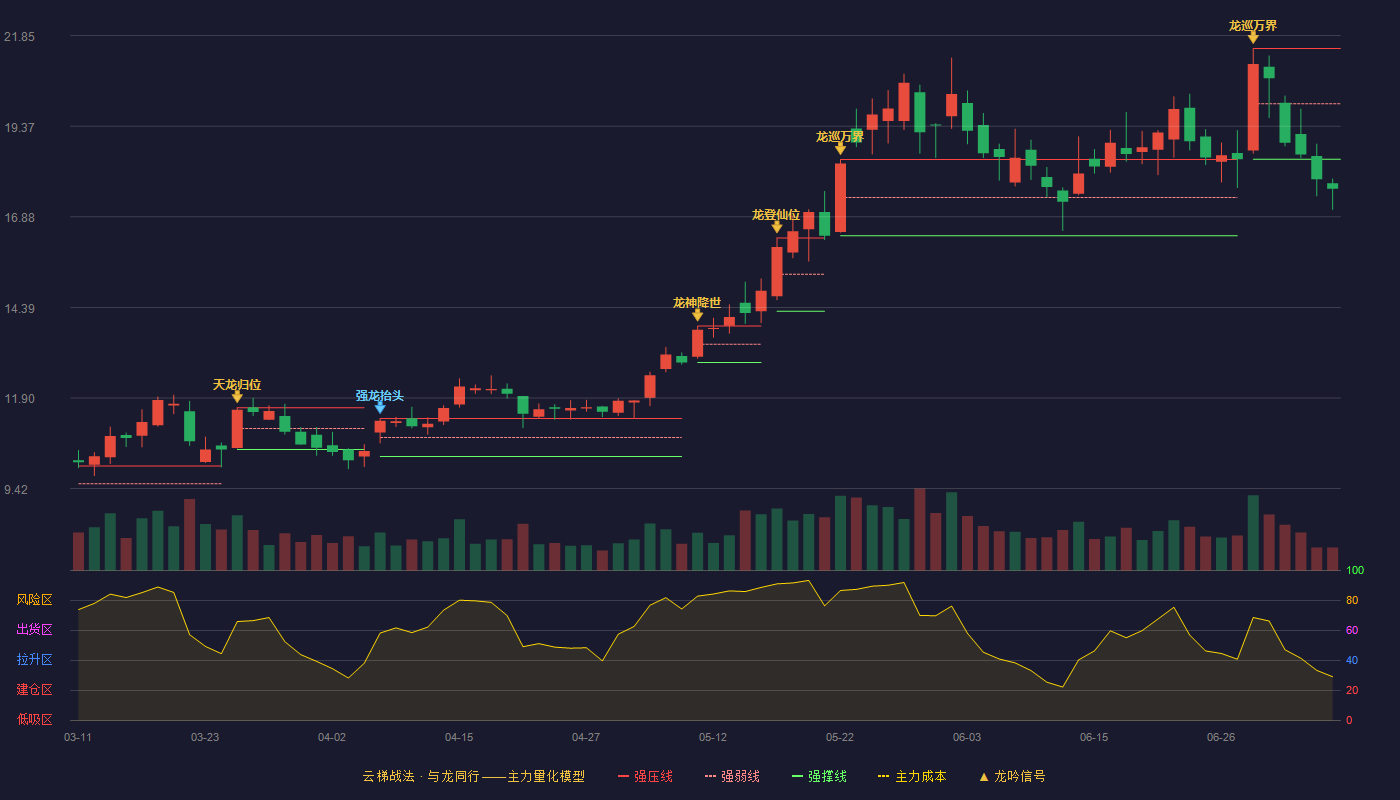Click the magenta 60 indicator scale value
Image resolution: width=1400 pixels, height=800 pixels.
click(1352, 630)
